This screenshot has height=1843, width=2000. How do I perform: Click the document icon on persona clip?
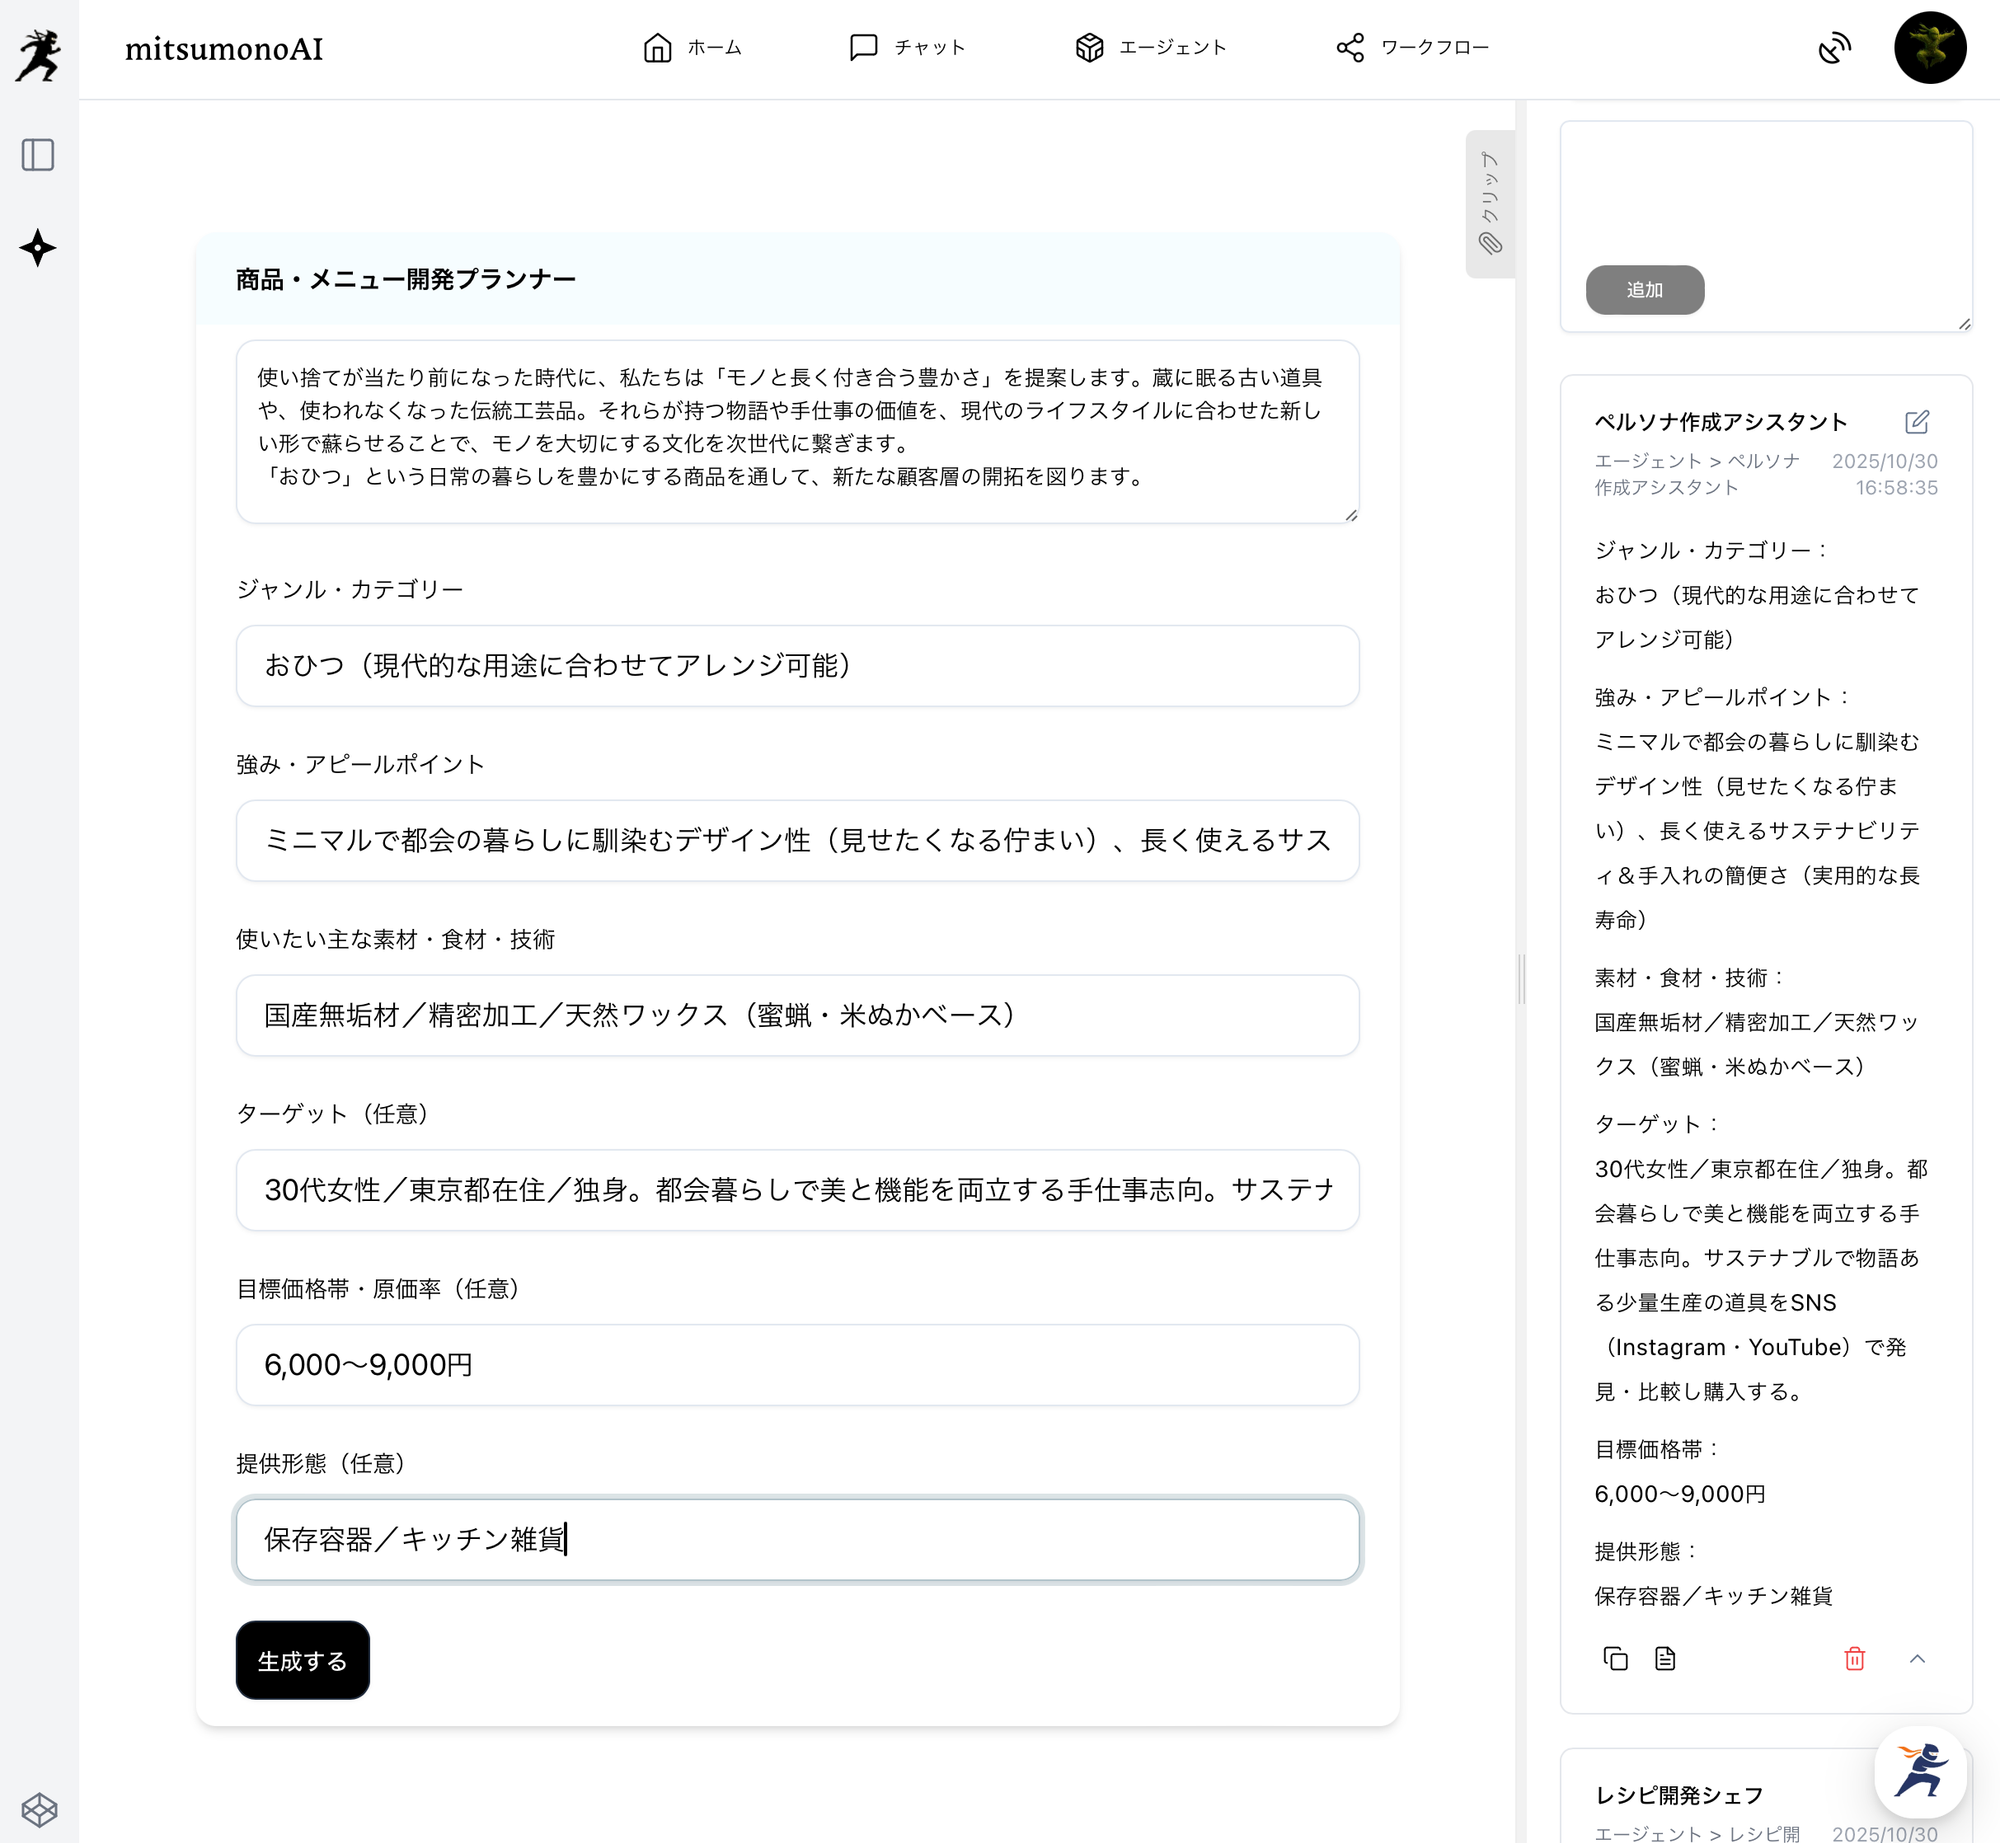(1665, 1659)
